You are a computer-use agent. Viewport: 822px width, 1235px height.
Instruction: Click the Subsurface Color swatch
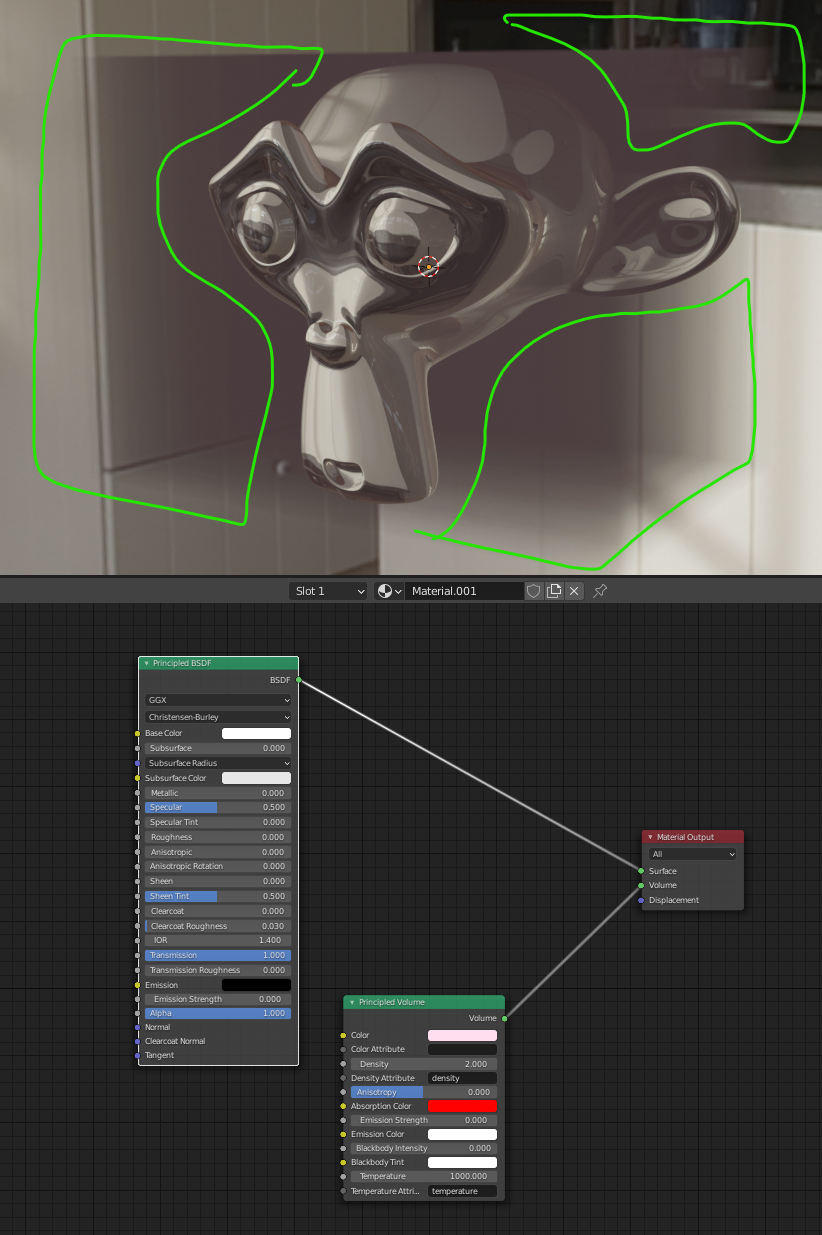(x=256, y=778)
